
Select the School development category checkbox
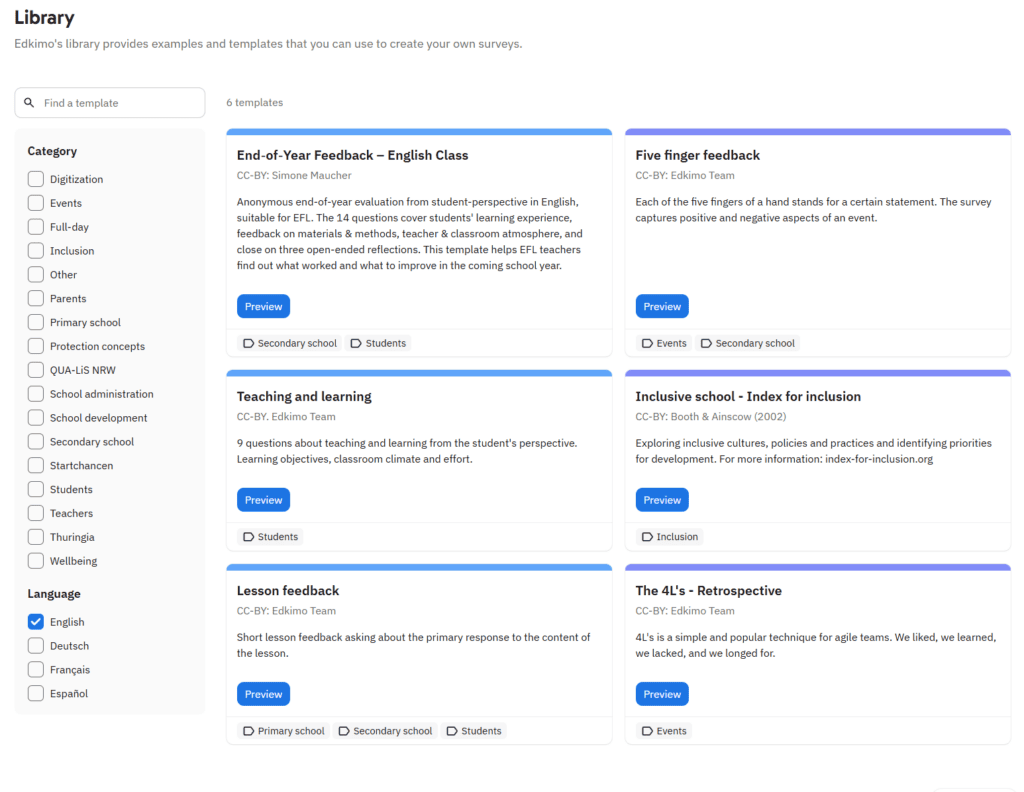[x=36, y=418]
